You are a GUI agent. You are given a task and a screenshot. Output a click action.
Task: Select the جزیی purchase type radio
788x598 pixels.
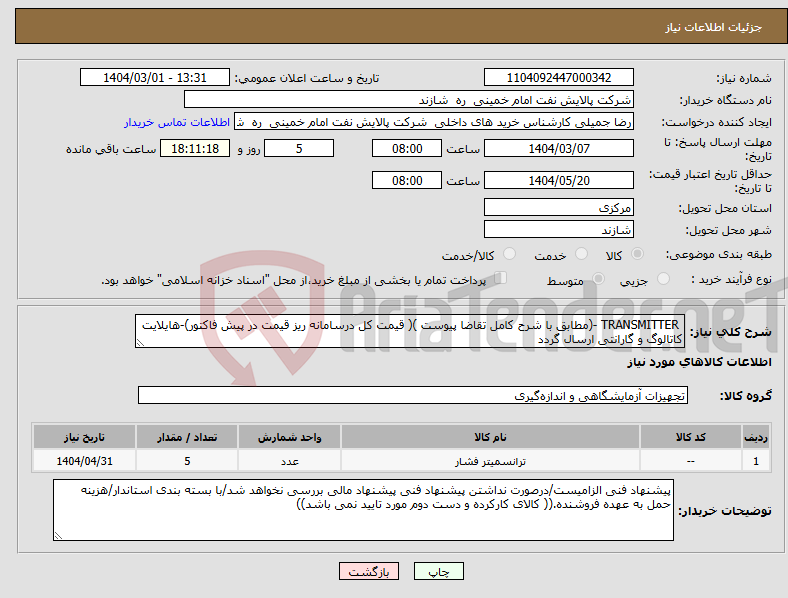point(663,278)
